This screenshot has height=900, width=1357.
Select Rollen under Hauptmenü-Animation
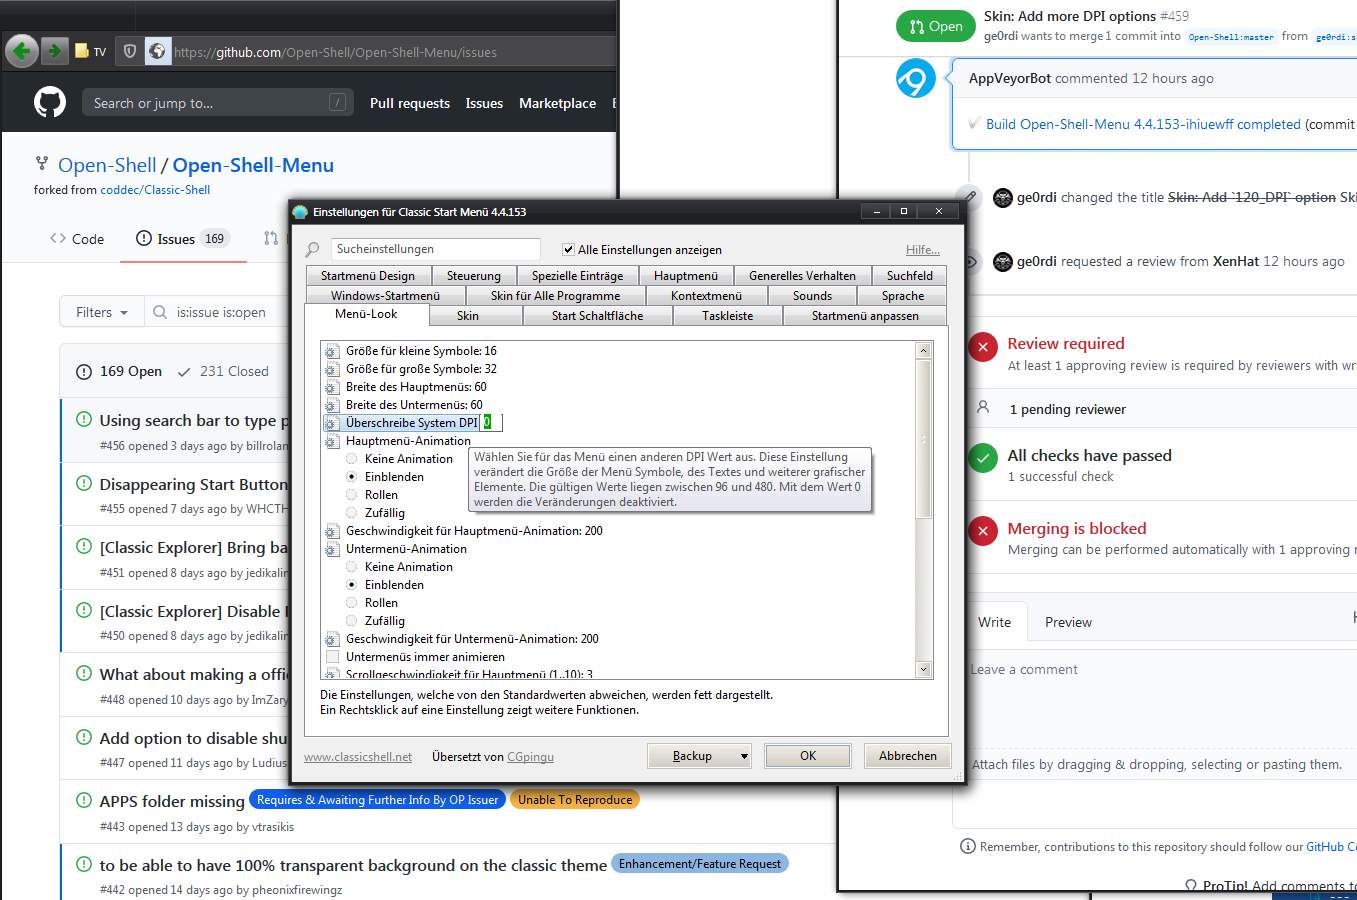(x=352, y=495)
